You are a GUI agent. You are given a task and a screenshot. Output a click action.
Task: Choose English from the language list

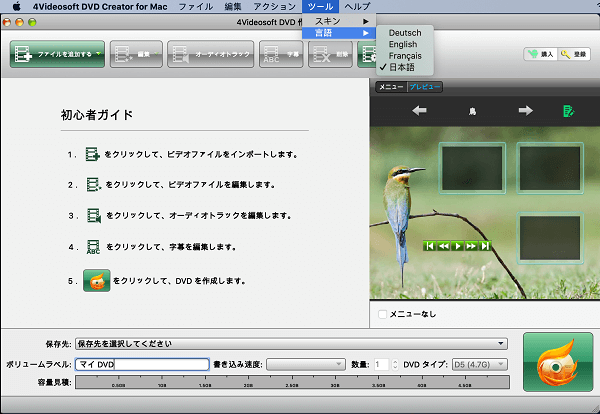coord(404,45)
